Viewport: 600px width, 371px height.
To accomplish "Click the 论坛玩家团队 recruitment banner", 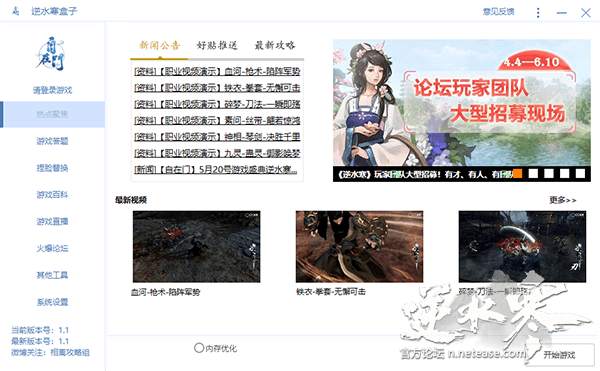I will click(461, 103).
